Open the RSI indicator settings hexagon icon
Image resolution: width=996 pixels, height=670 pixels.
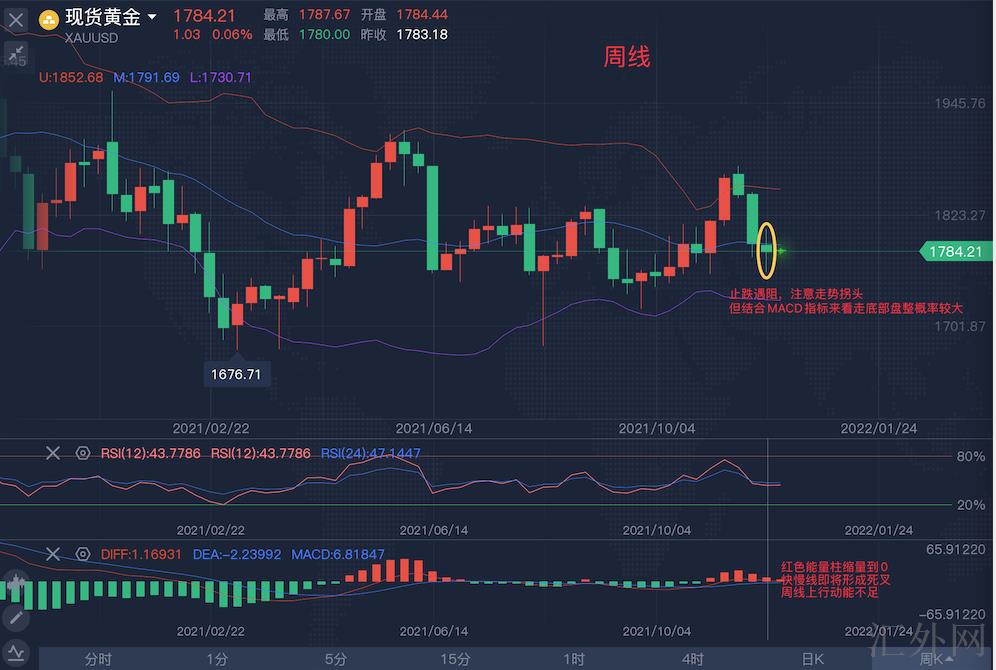83,453
